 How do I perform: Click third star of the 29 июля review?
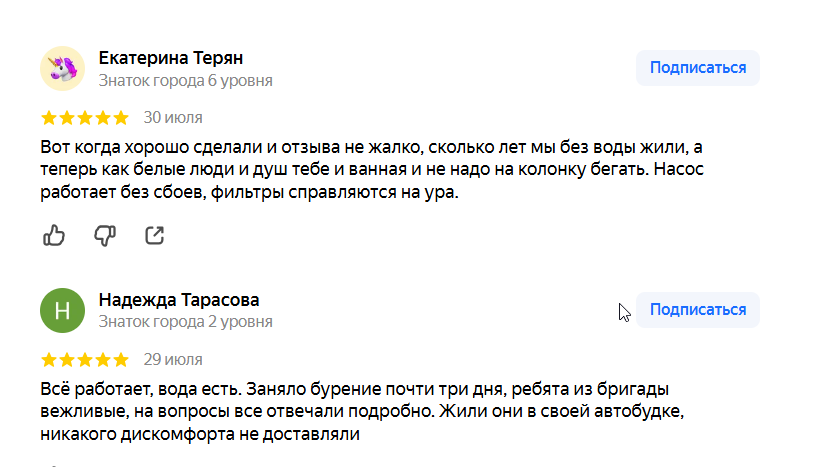[x=85, y=360]
